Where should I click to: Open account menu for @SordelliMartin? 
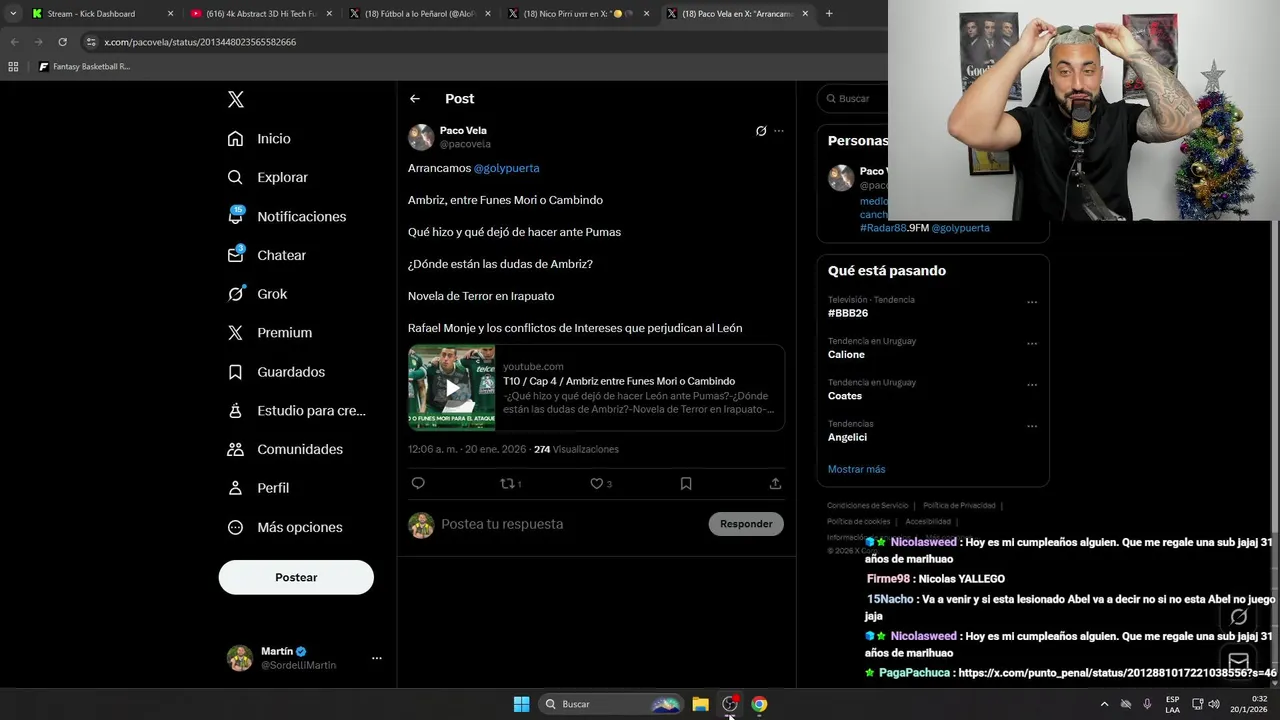pos(304,658)
